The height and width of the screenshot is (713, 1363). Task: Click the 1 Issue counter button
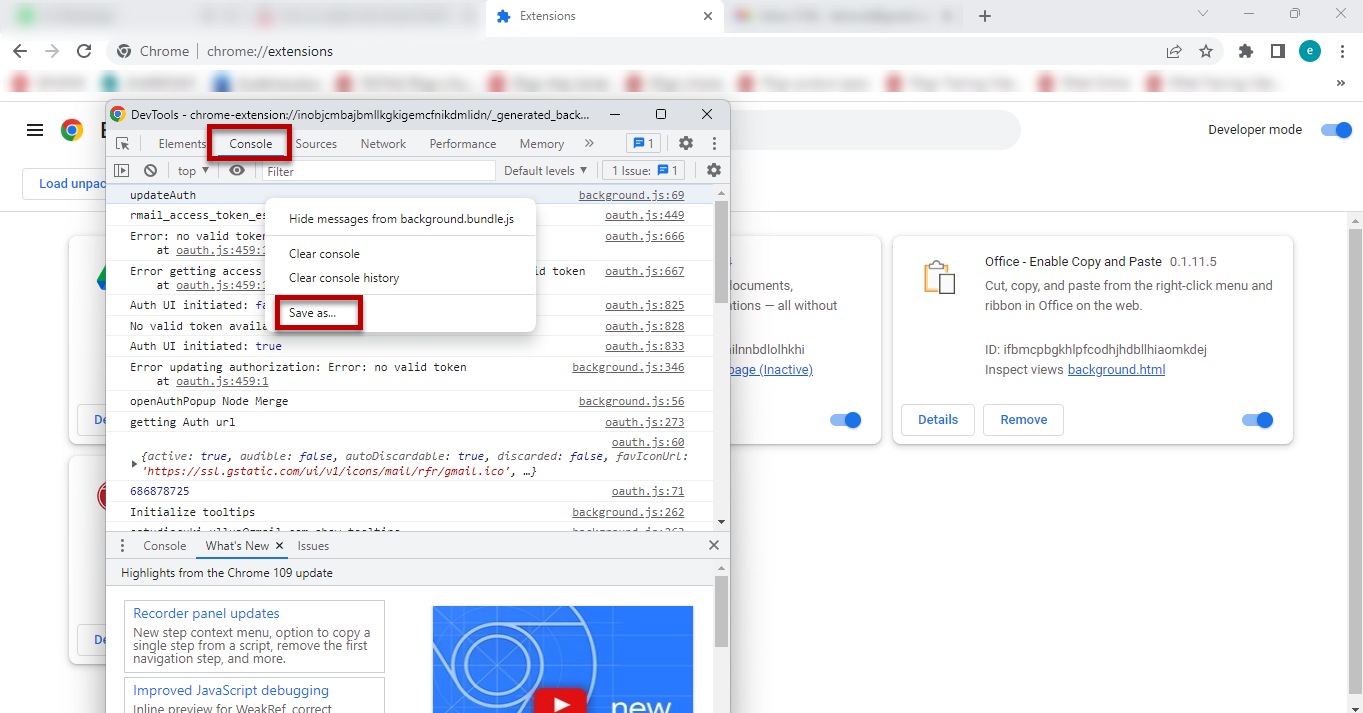(x=644, y=171)
